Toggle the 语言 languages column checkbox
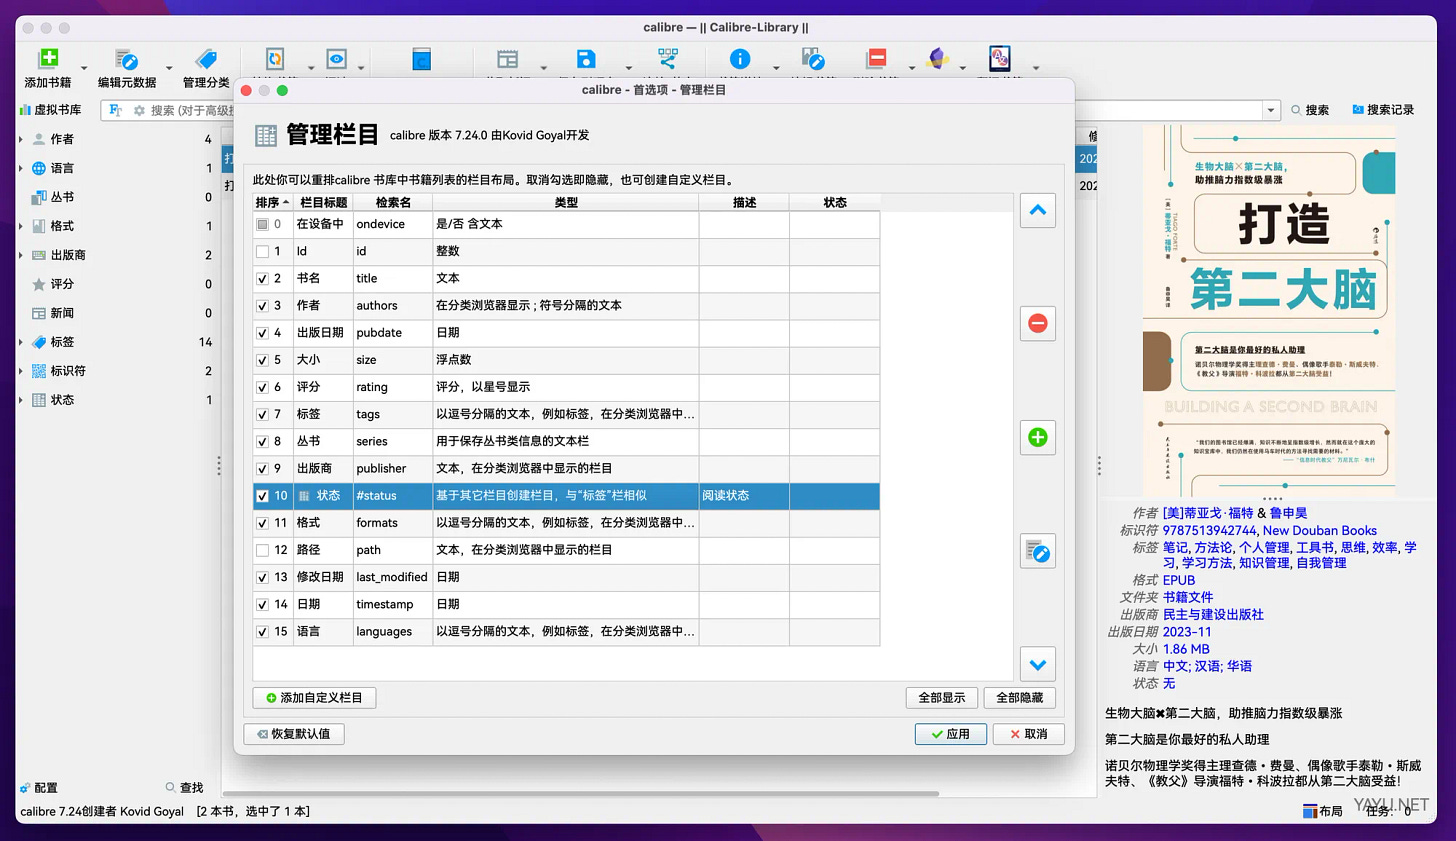Screen dimensions: 1456x841 click(x=262, y=632)
